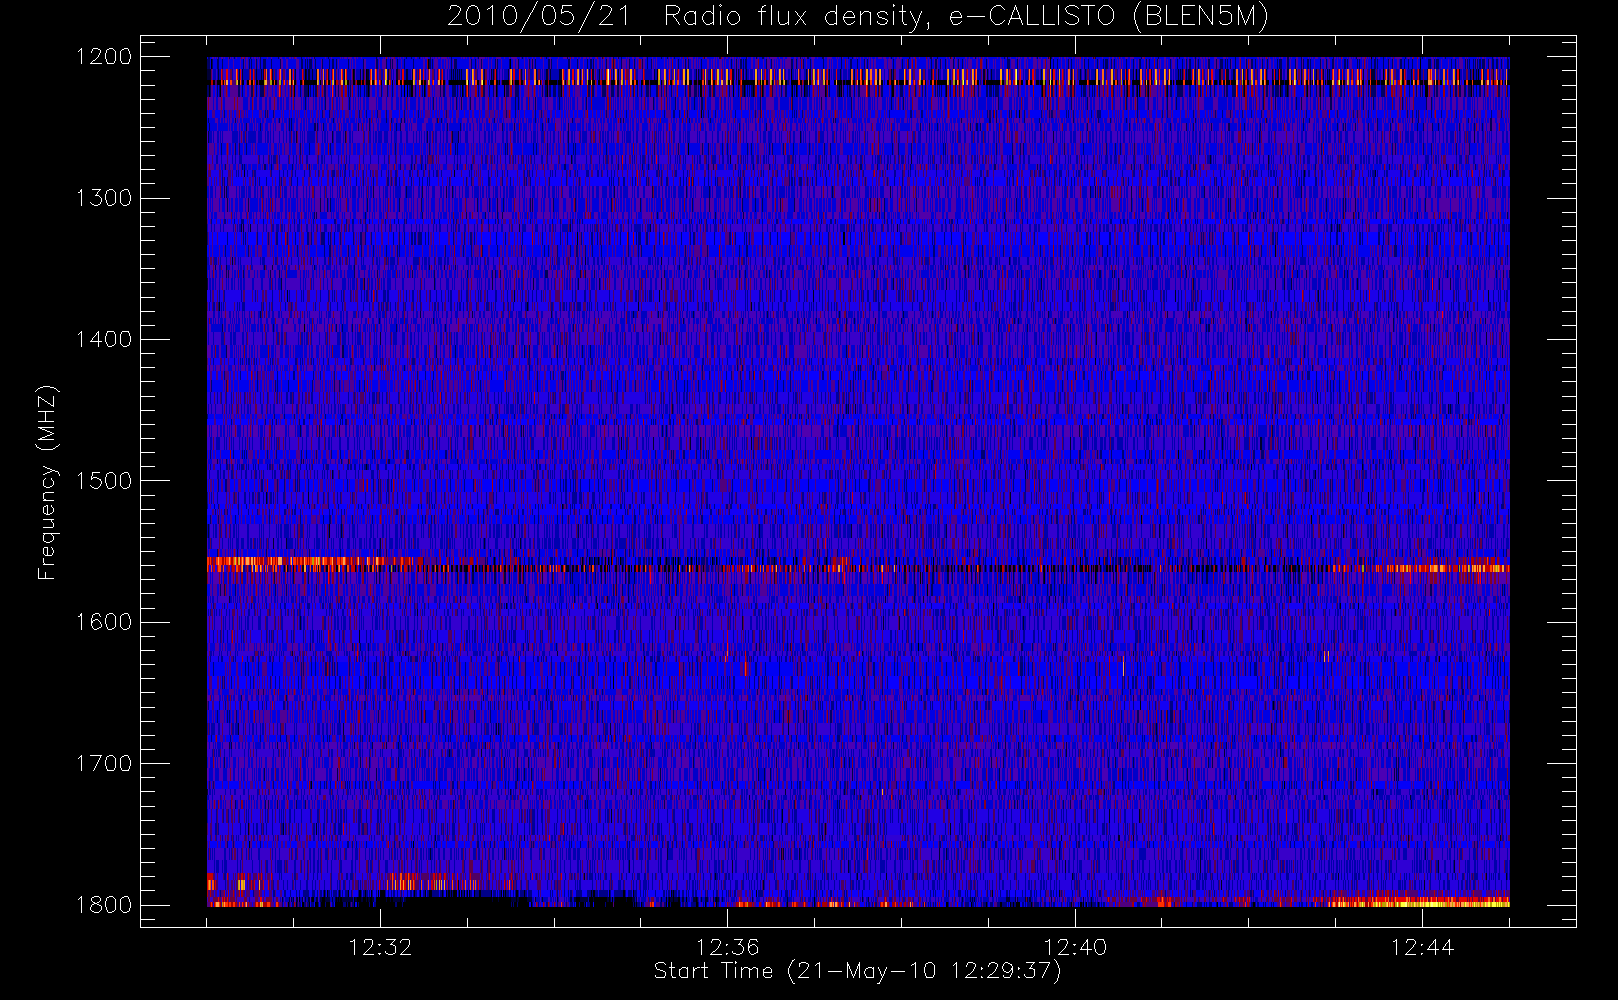The image size is (1618, 1000).
Task: Select the 1300 frequency tick label
Action: (104, 198)
